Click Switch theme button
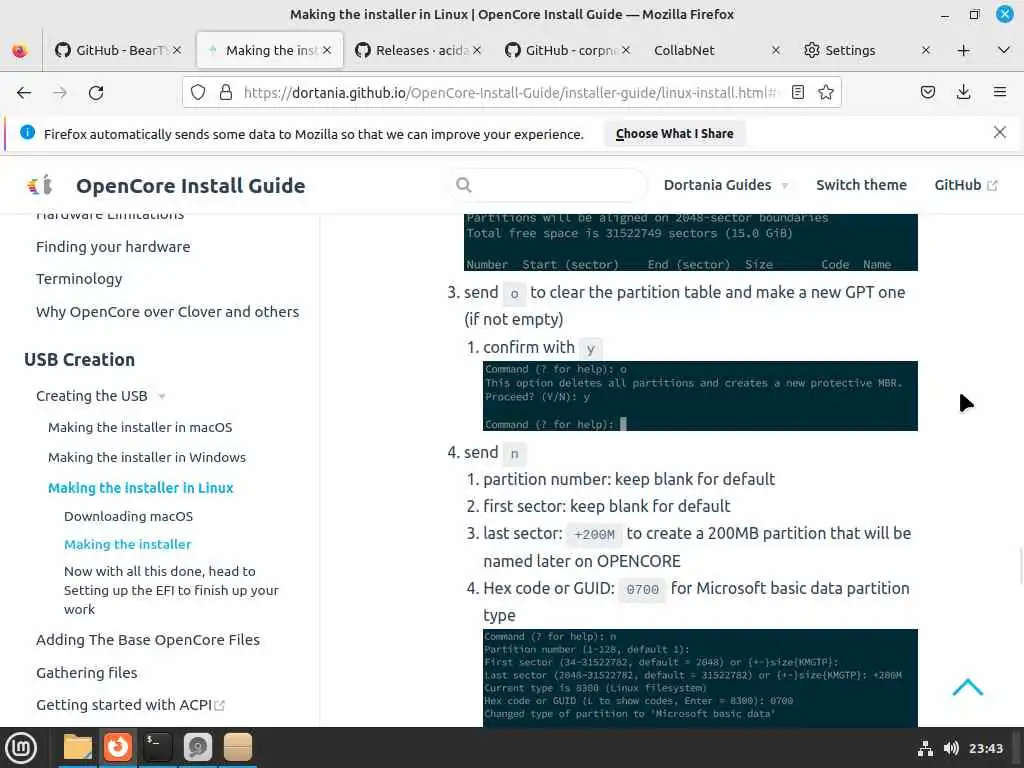Screen dimensions: 1024x768 tap(861, 185)
